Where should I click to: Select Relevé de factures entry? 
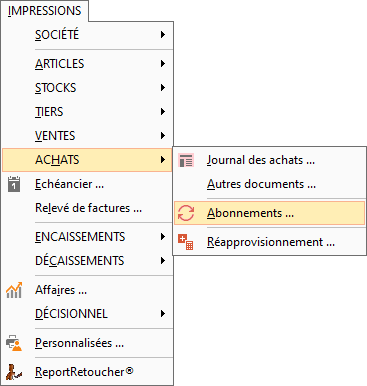(x=87, y=208)
